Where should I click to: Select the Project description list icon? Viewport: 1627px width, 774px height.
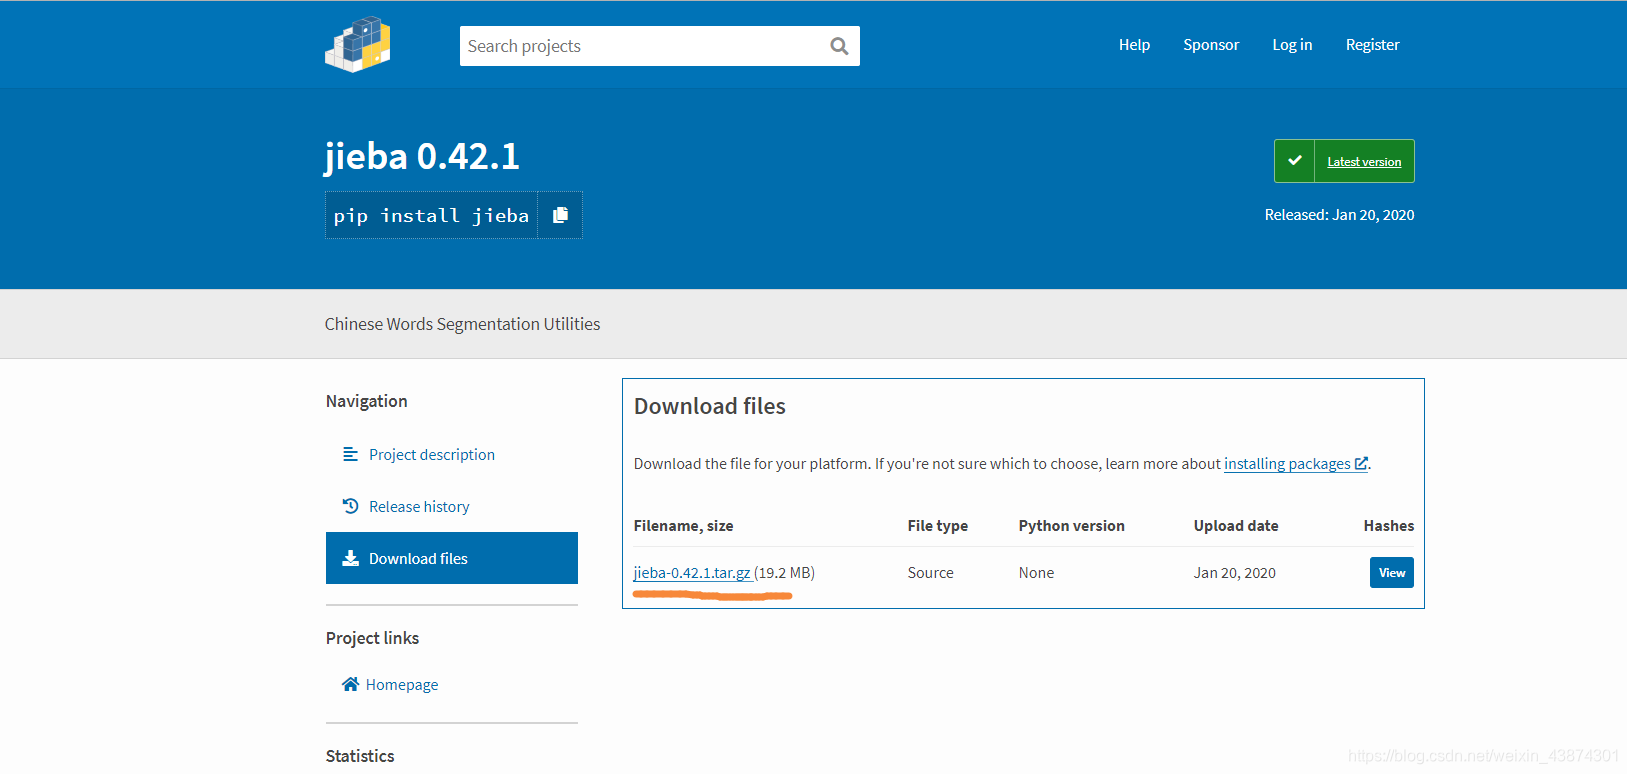click(x=350, y=454)
